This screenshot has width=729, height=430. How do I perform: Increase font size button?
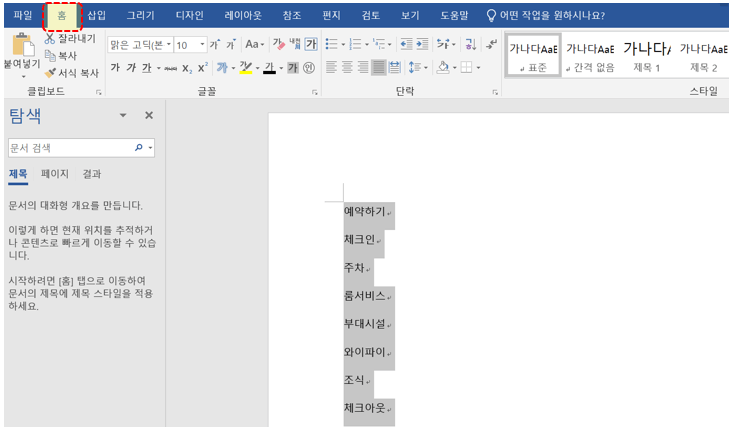tap(214, 44)
